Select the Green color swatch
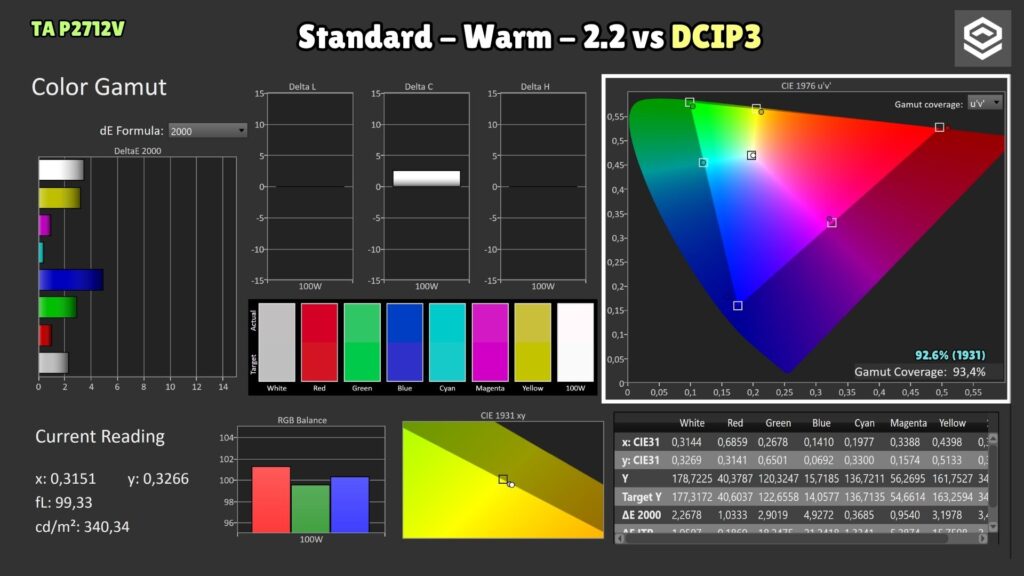This screenshot has width=1024, height=576. click(x=362, y=342)
